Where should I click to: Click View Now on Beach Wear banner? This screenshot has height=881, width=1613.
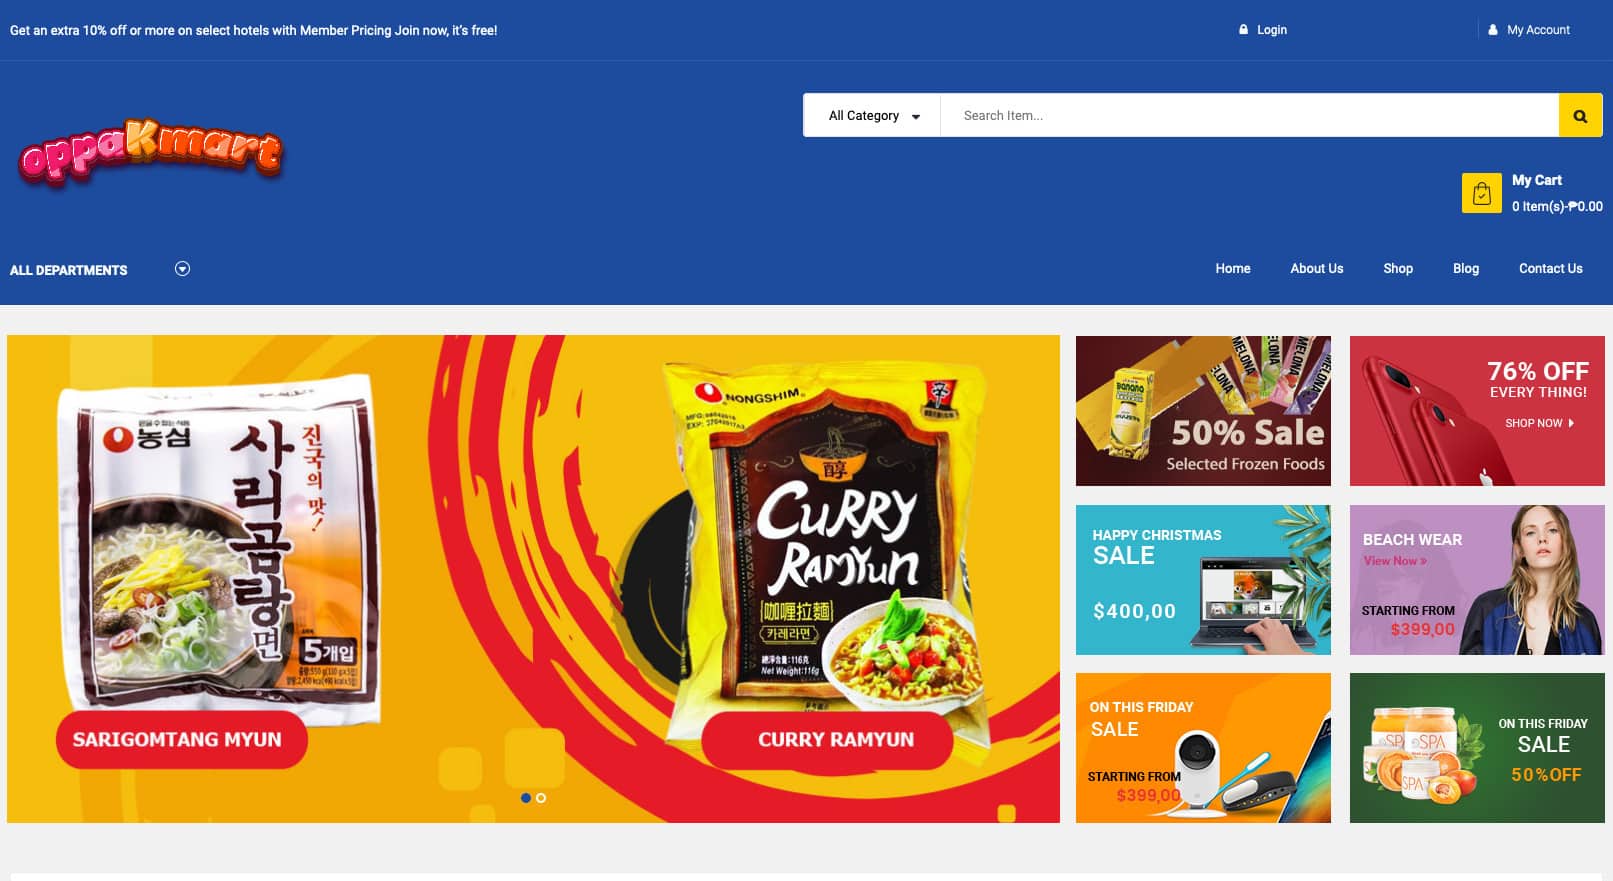point(1395,561)
